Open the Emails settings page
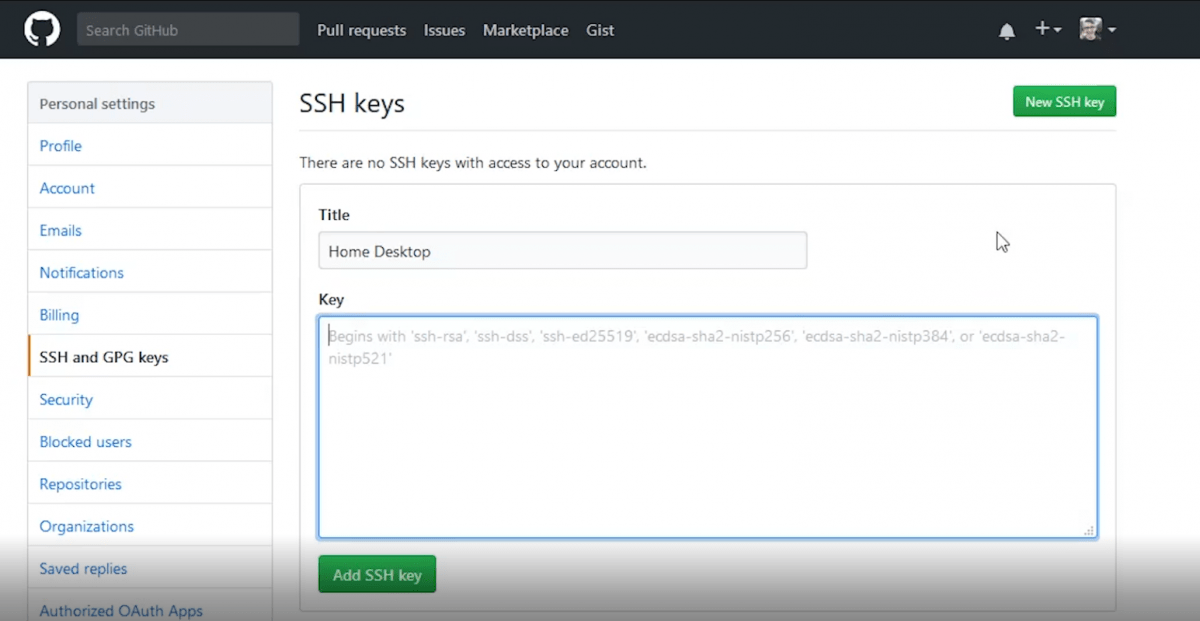The width and height of the screenshot is (1200, 621). click(60, 230)
